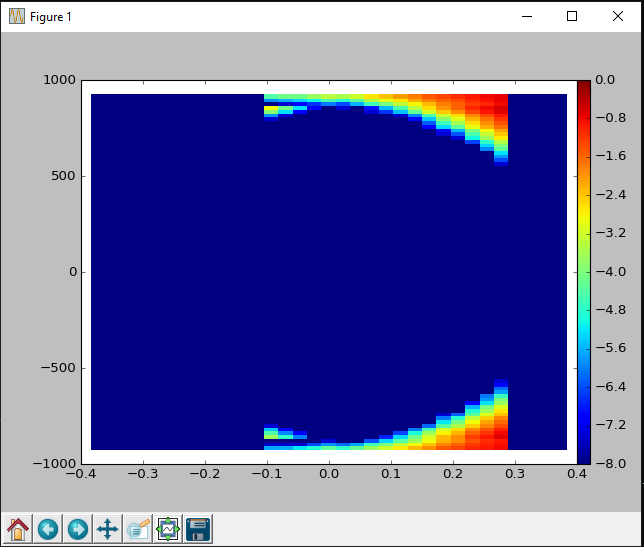The height and width of the screenshot is (547, 644).
Task: Click the colorbar label '−8.0'
Action: pos(611,464)
